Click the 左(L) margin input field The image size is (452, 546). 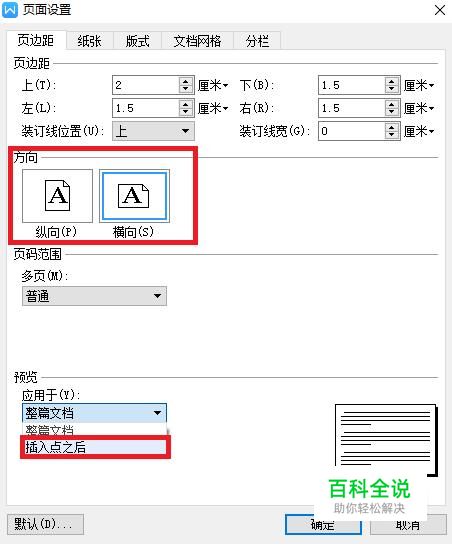click(146, 108)
